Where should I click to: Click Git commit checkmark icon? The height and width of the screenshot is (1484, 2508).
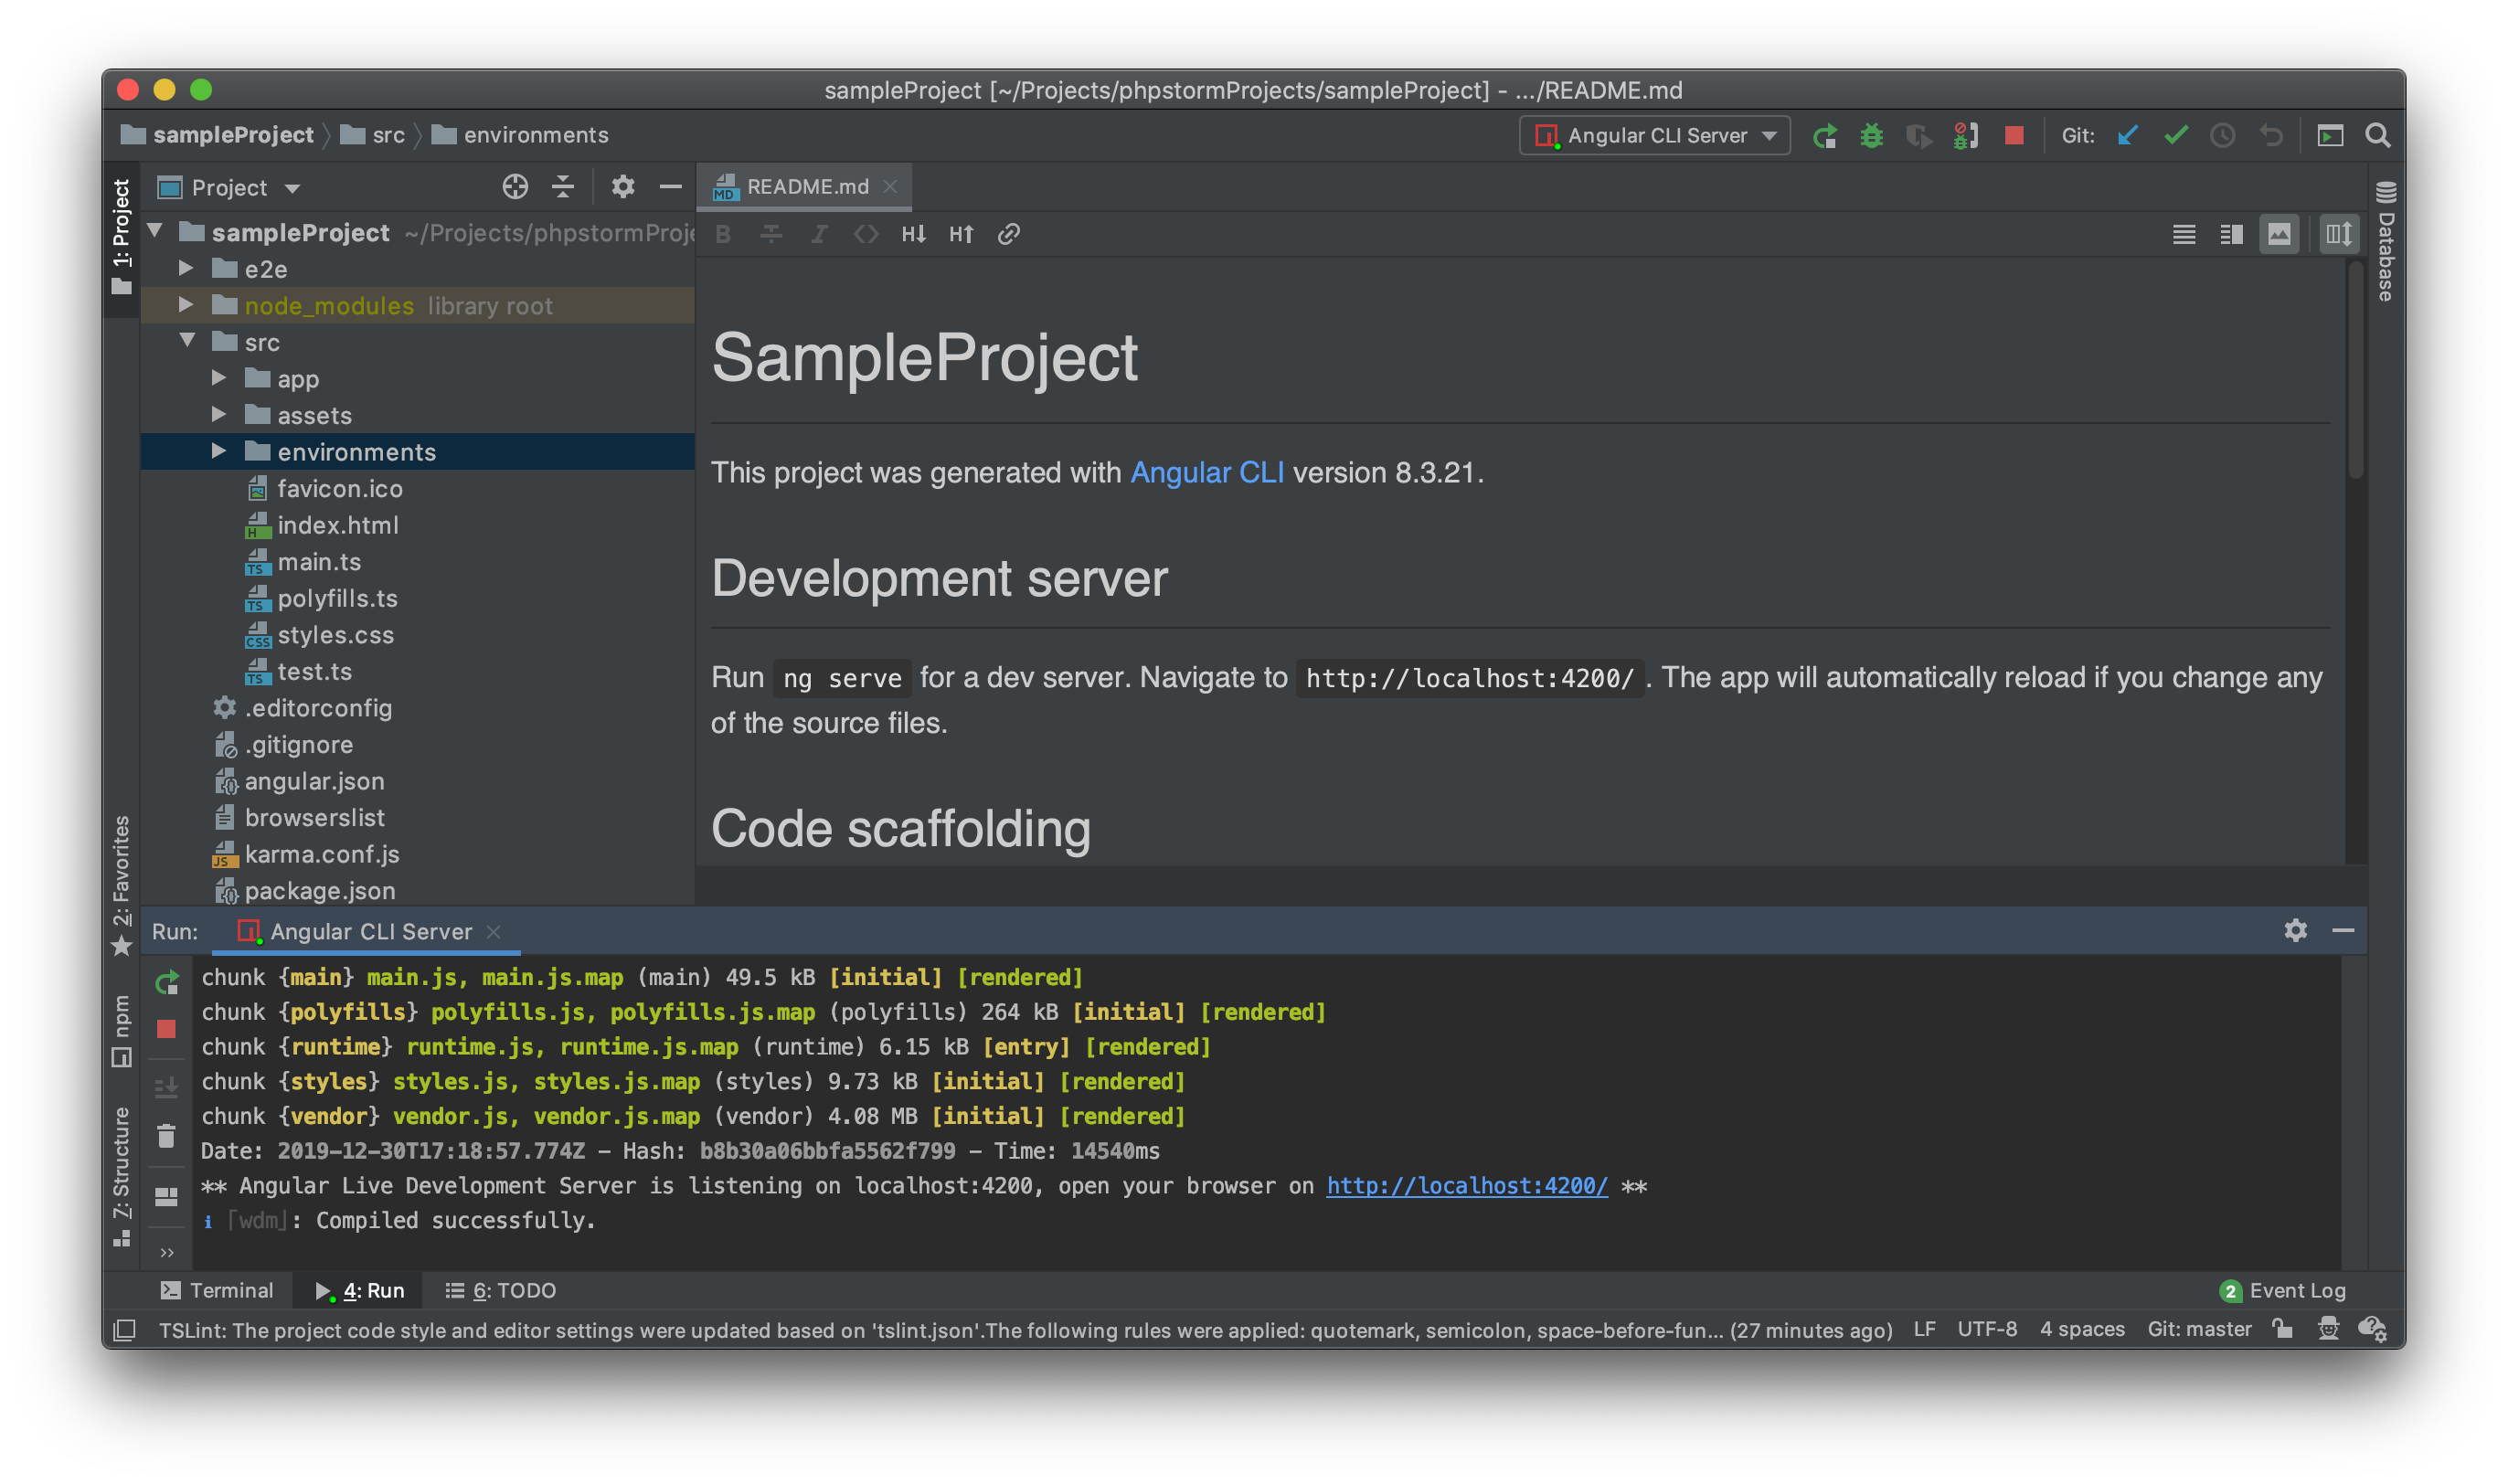coord(2175,135)
